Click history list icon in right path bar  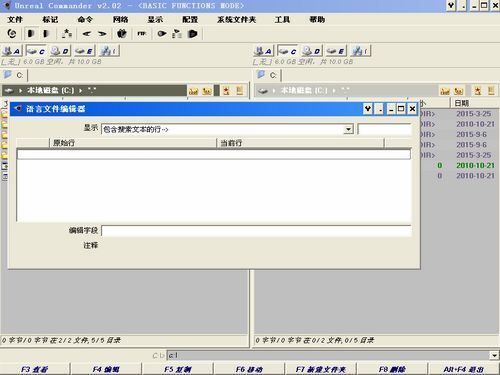pos(491,91)
